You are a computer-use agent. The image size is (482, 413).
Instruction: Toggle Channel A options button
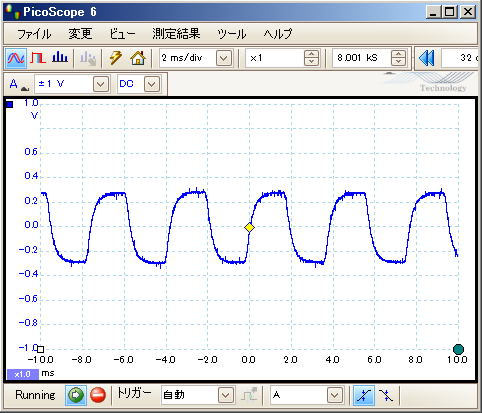18,84
